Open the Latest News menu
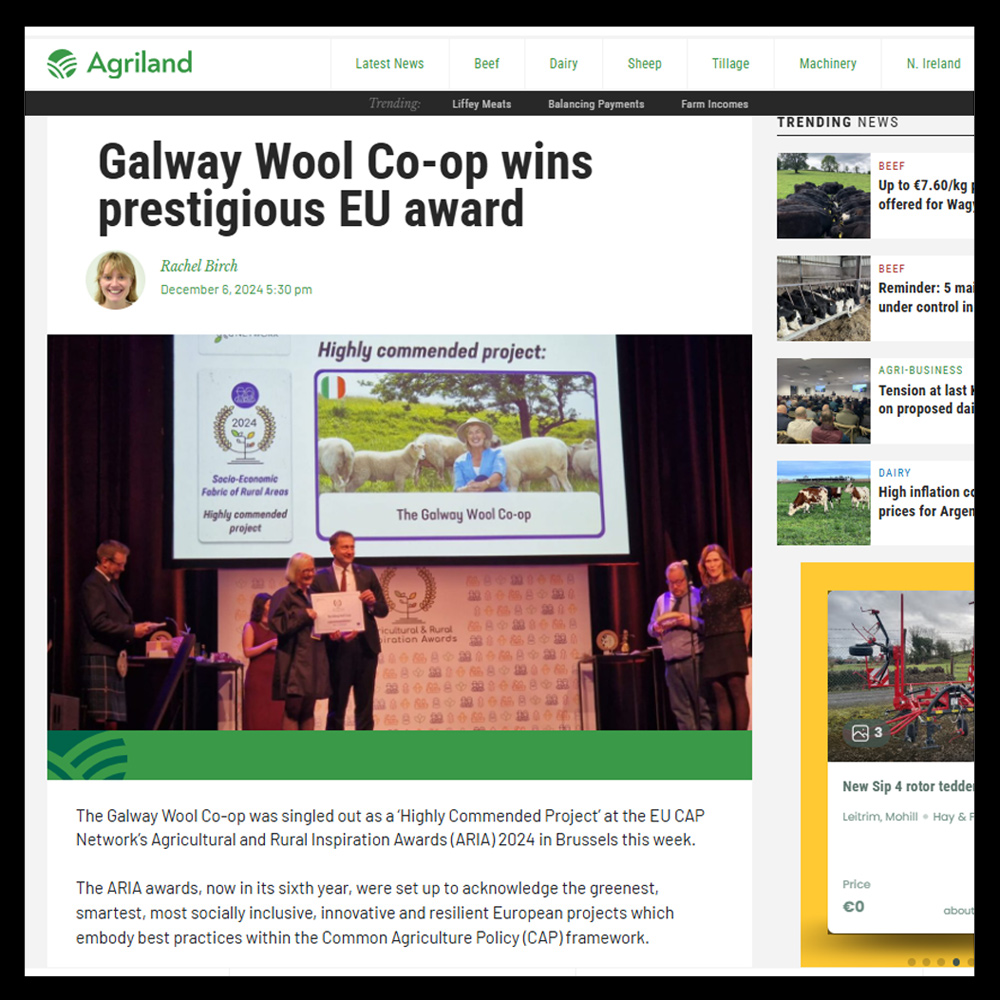 (389, 64)
